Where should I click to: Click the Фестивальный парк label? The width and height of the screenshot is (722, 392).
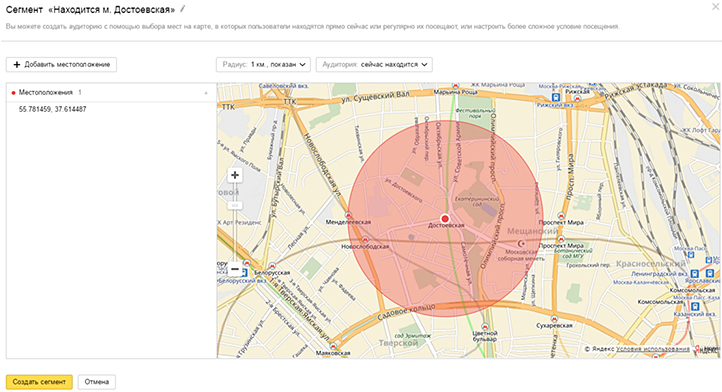pyautogui.click(x=475, y=113)
